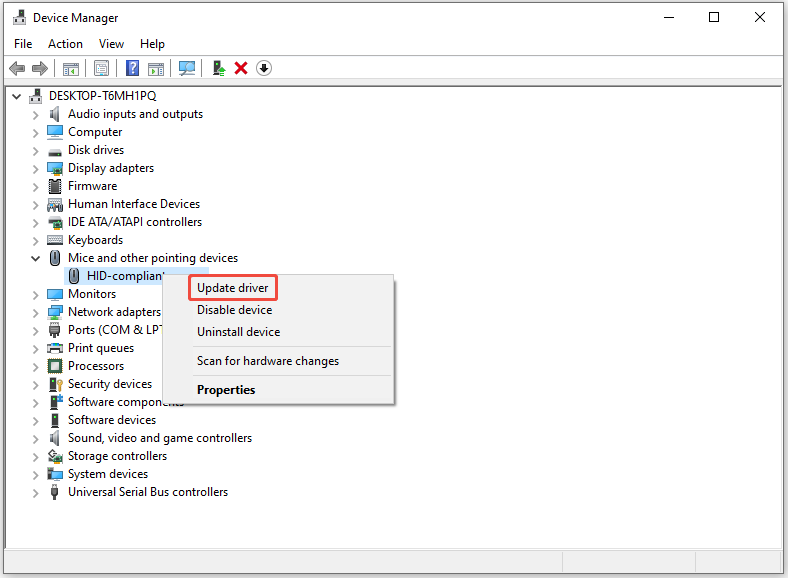Click the Print queues printer icon
This screenshot has width=788, height=578.
tap(55, 348)
